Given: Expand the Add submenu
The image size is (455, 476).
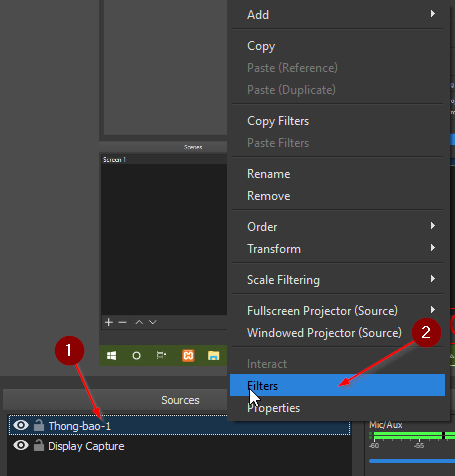Looking at the screenshot, I should click(x=338, y=15).
